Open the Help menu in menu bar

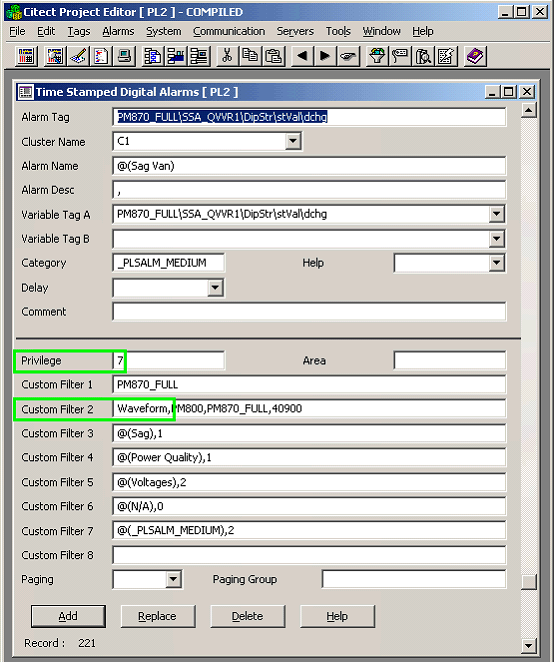(423, 31)
